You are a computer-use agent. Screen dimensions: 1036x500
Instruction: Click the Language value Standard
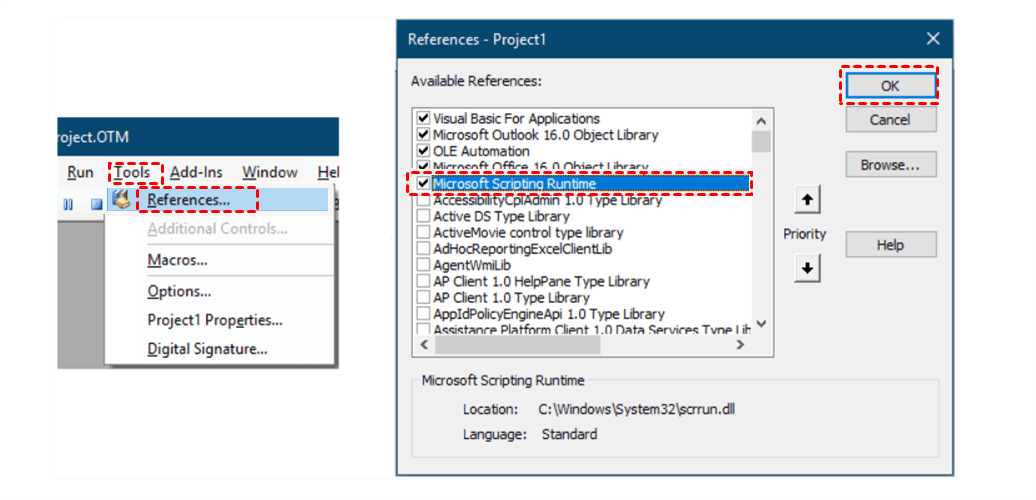[569, 435]
